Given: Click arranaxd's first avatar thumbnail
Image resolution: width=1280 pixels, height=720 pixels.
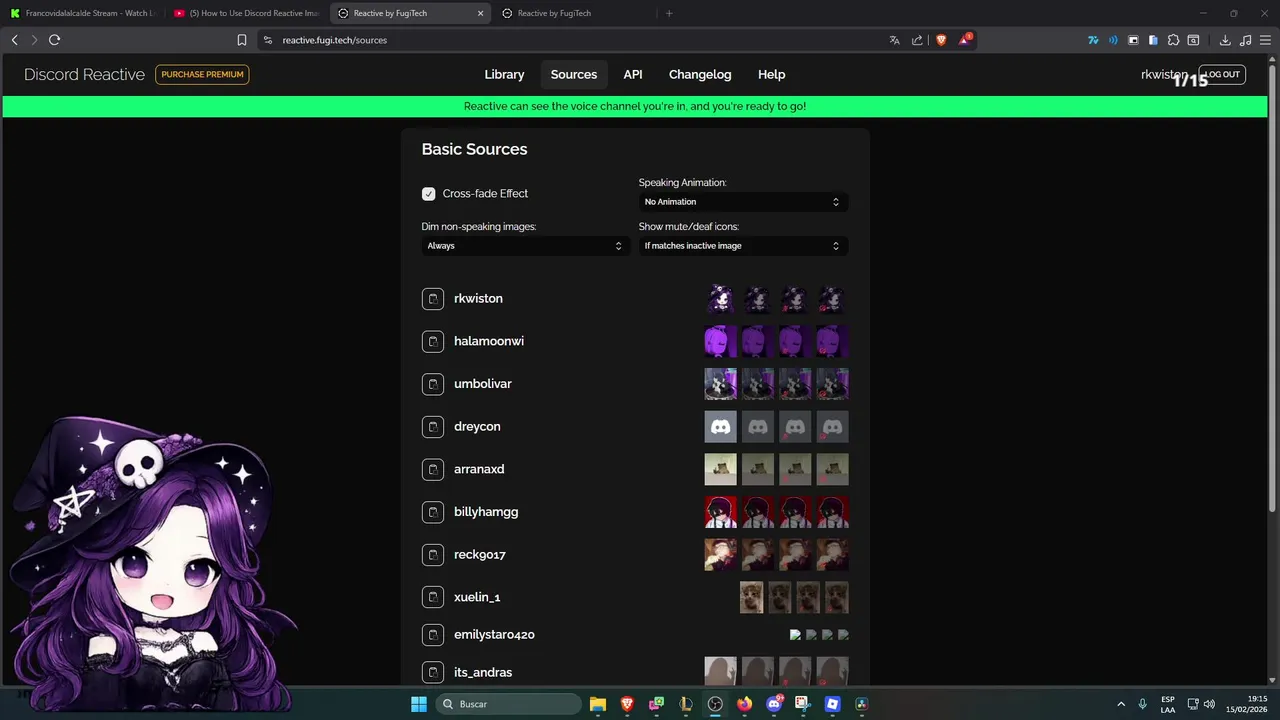Looking at the screenshot, I should [x=720, y=470].
